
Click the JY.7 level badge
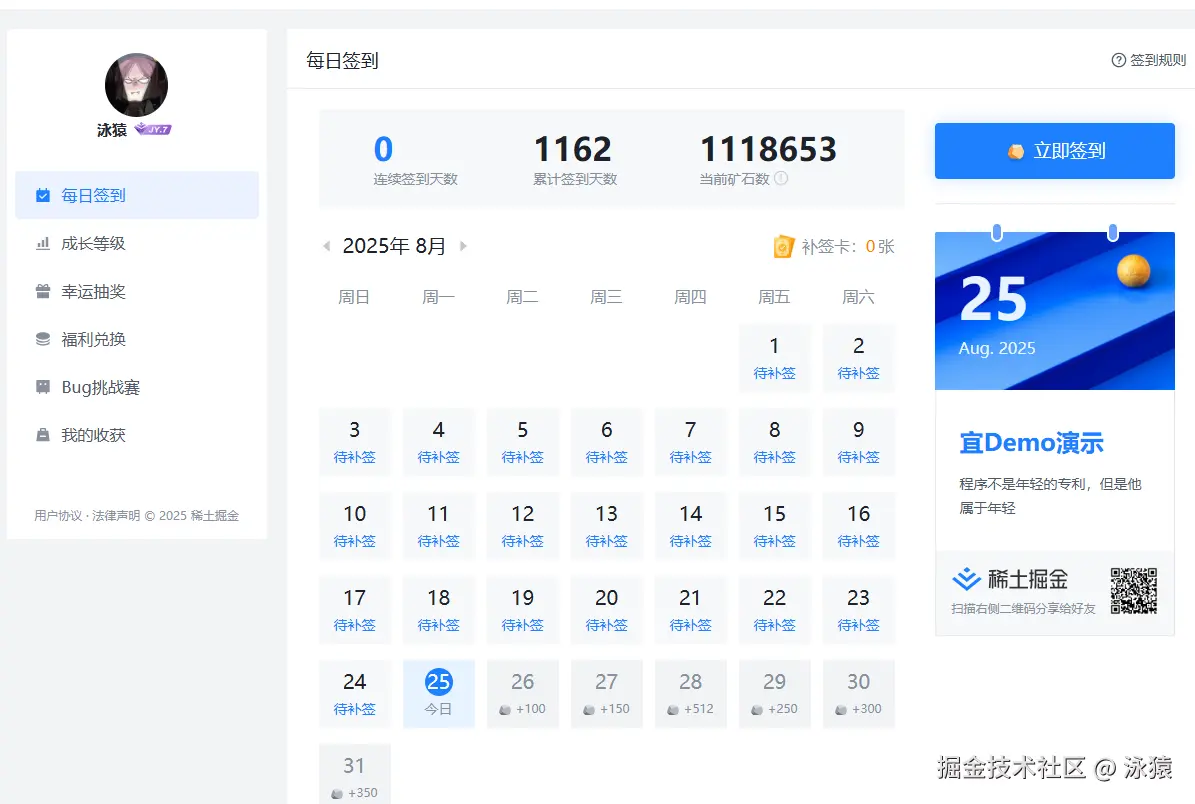click(158, 130)
